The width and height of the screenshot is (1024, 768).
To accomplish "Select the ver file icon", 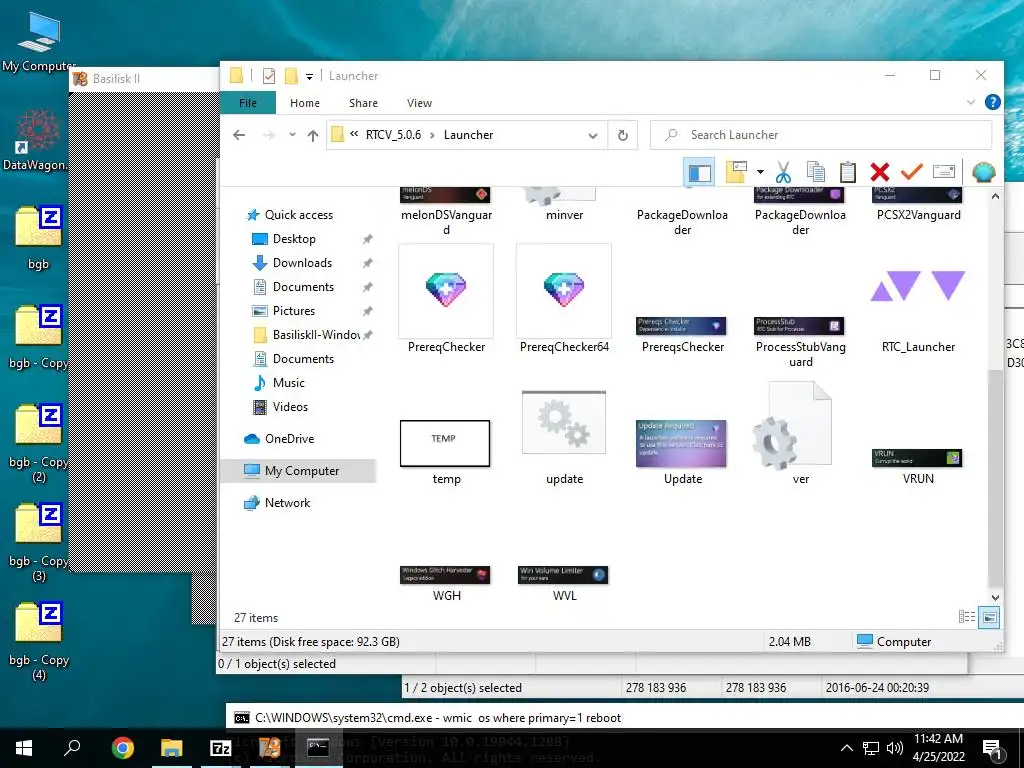I will click(792, 426).
